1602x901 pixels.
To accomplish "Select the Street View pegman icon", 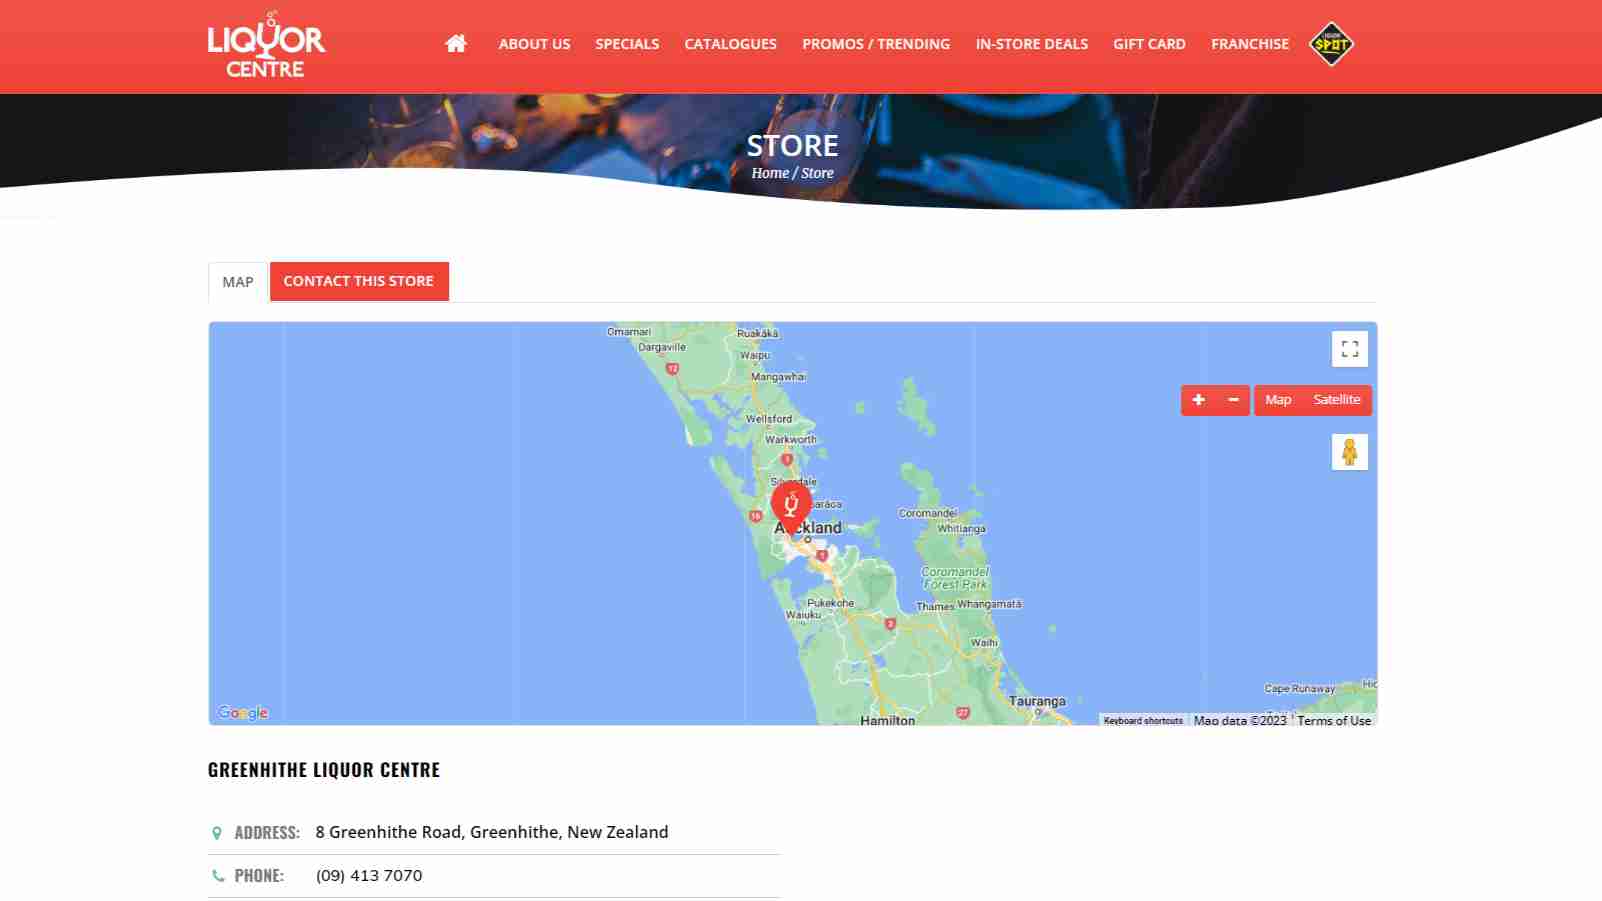I will click(x=1349, y=452).
